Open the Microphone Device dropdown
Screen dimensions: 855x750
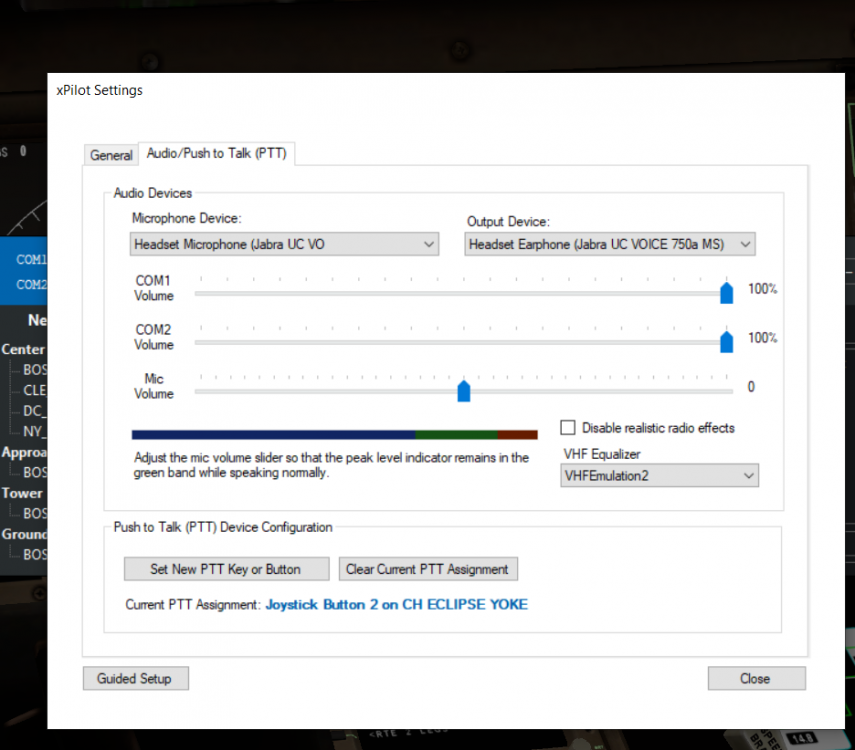point(284,244)
